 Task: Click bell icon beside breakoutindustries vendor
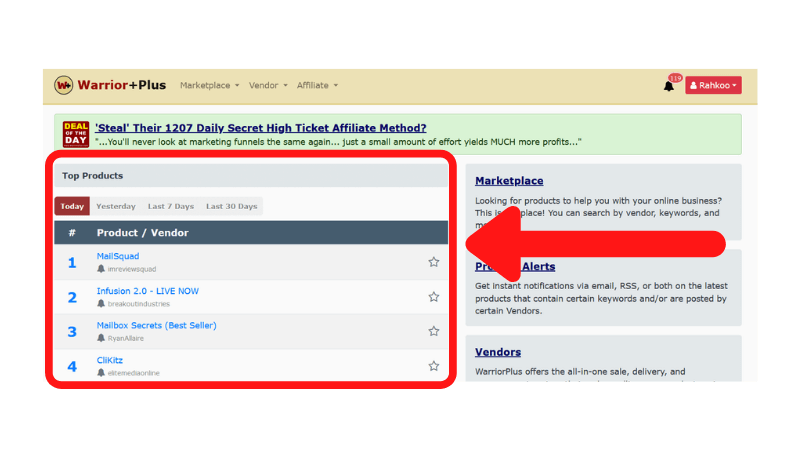coord(101,304)
